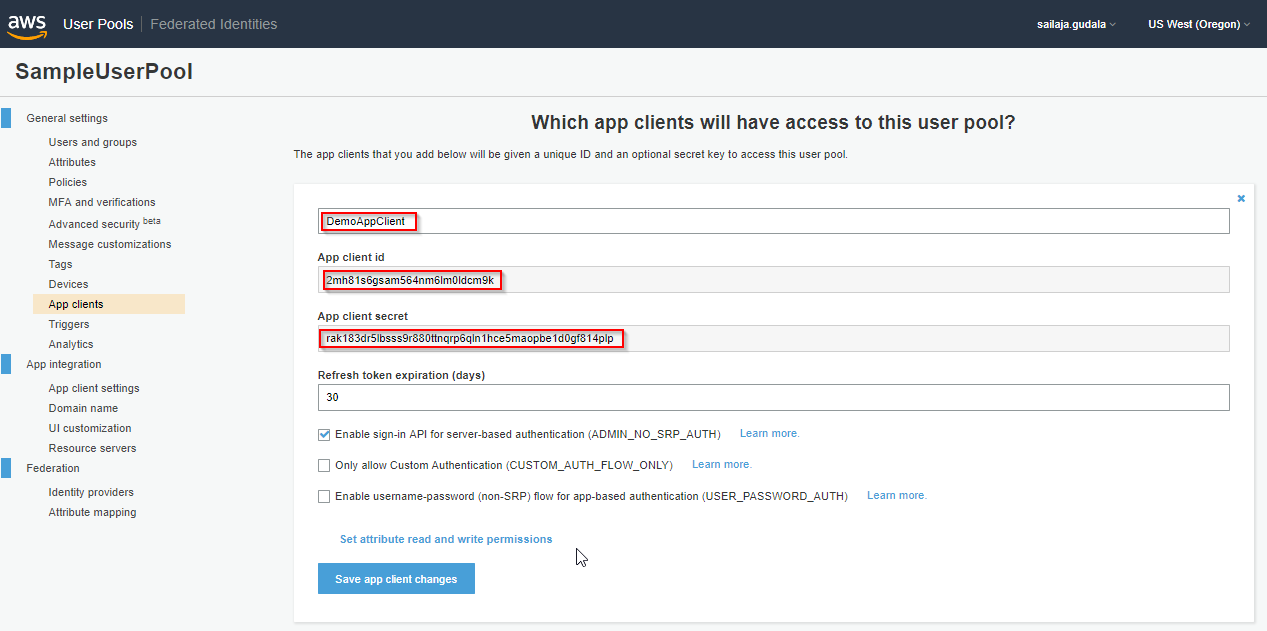Viewport: 1267px width, 631px height.
Task: Toggle the ADMIN_NO_SRP_AUTH sign-in API checkbox
Action: click(324, 435)
